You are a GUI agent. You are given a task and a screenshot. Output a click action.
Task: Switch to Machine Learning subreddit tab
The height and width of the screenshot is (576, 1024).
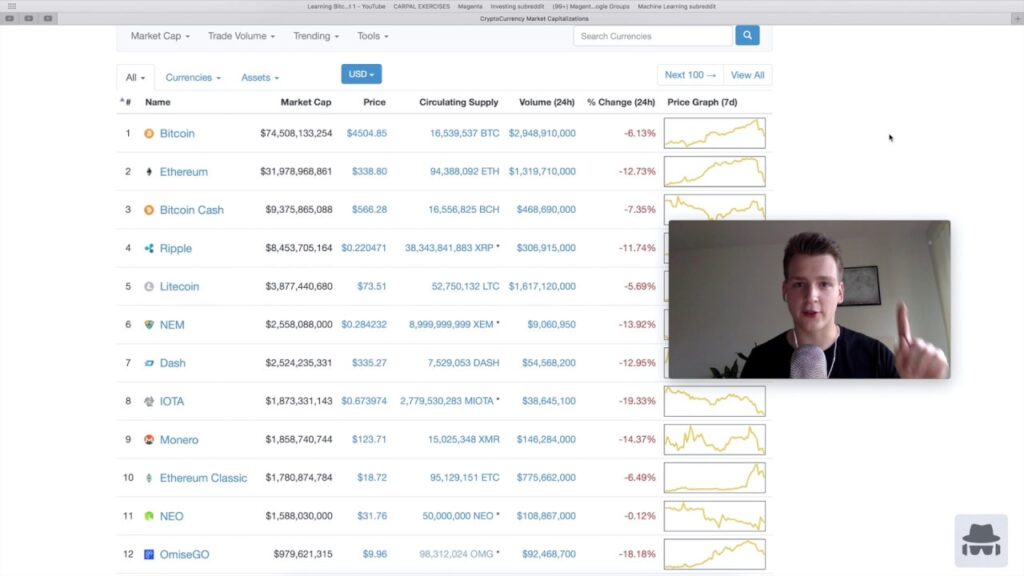coord(677,7)
